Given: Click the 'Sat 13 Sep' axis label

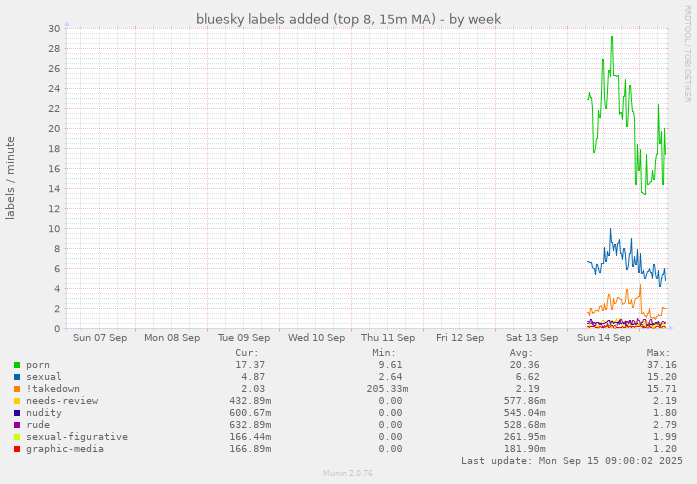Looking at the screenshot, I should [x=532, y=338].
